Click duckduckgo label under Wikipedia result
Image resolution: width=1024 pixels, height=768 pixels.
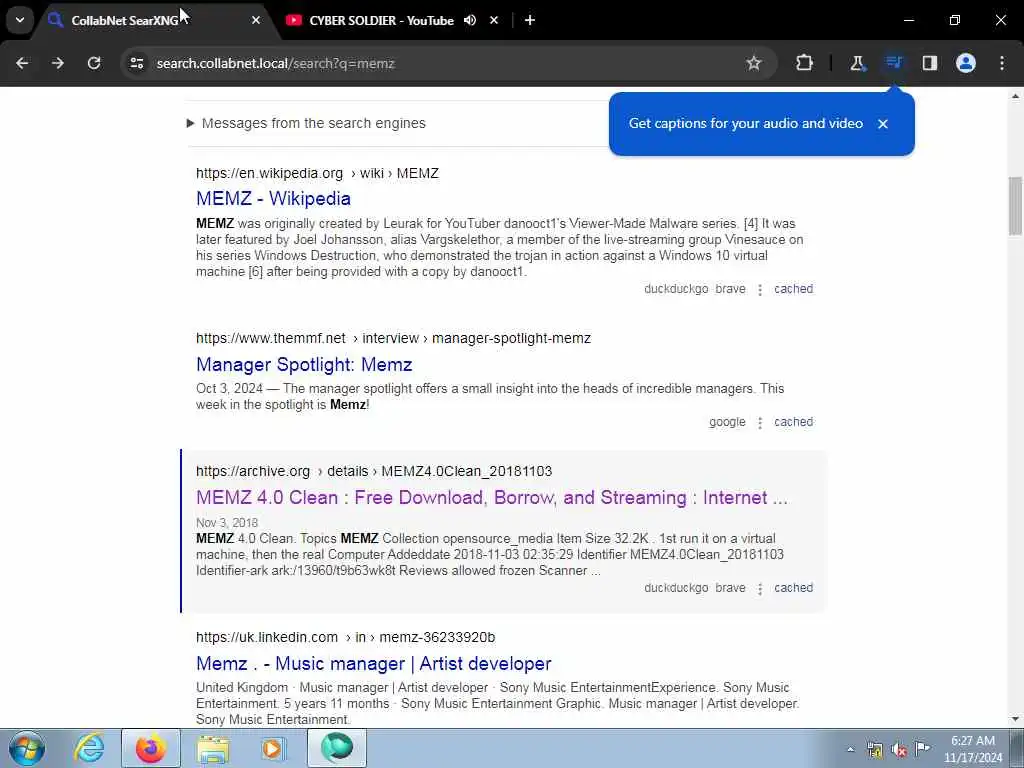point(676,289)
